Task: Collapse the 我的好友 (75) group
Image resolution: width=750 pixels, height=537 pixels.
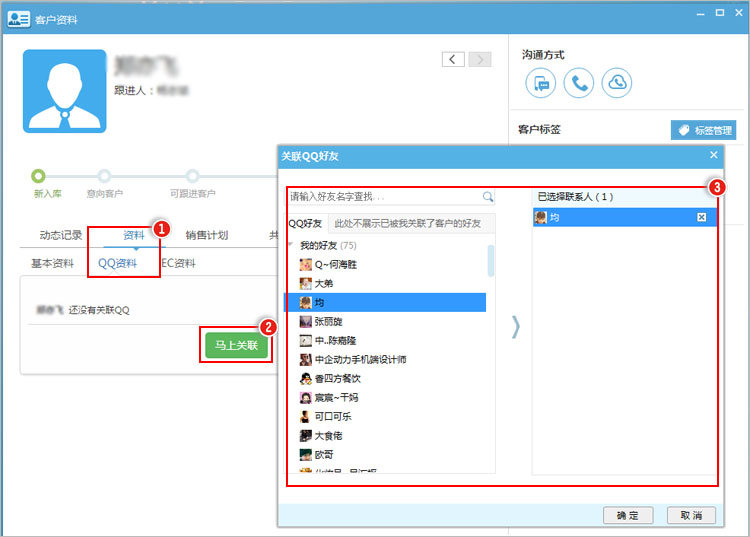Action: tap(291, 245)
